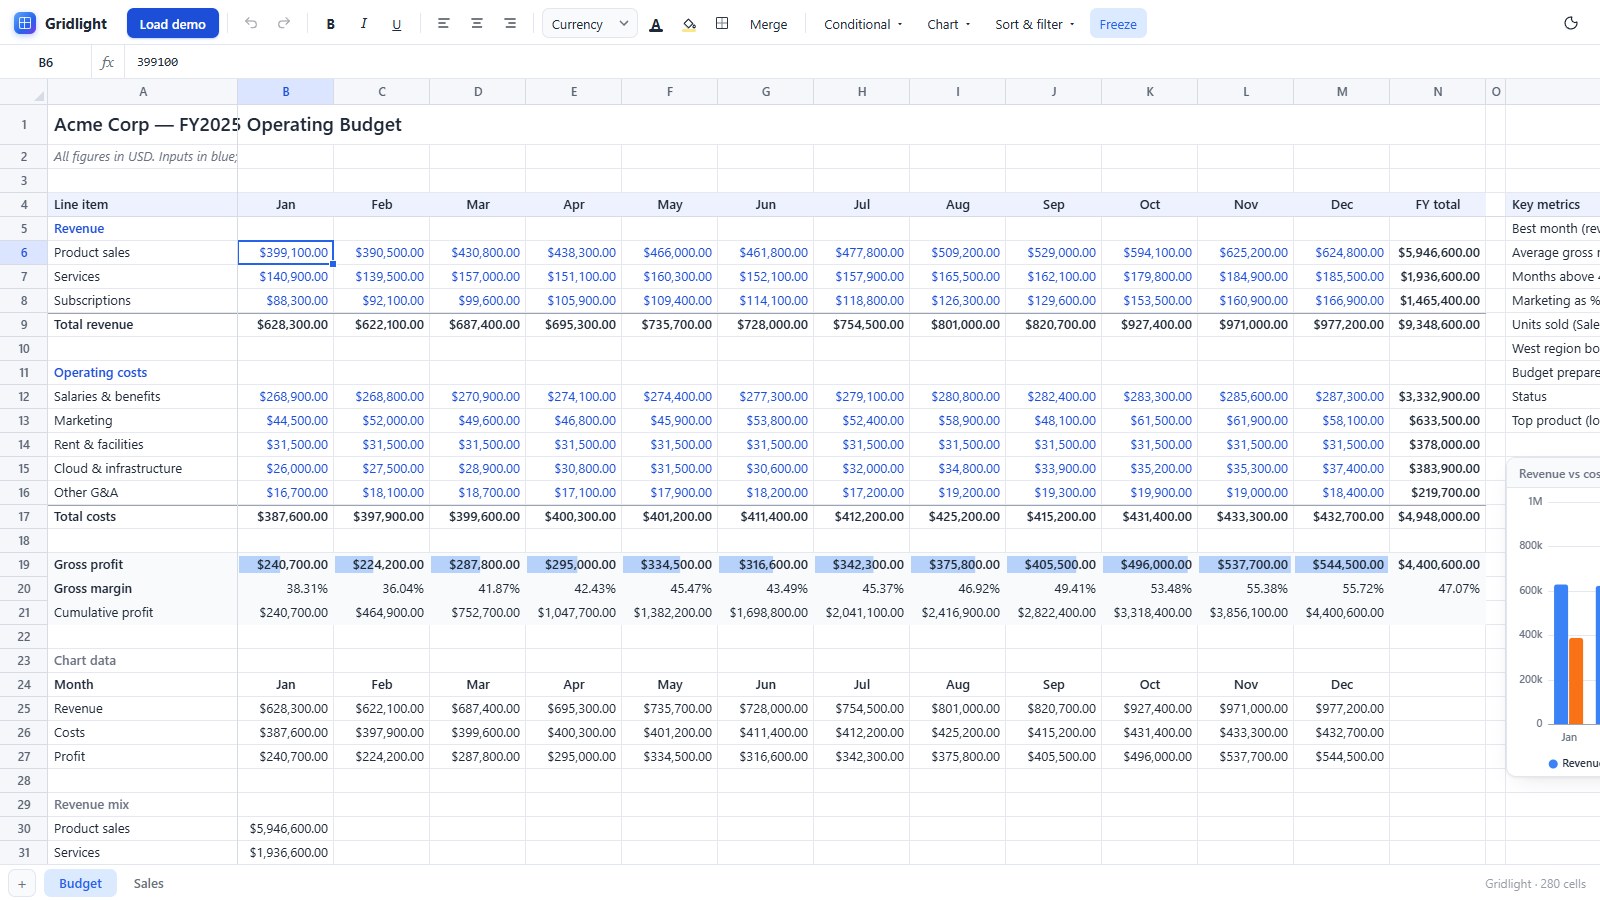Open the cell borders icon
Viewport: 1600px width, 900px height.
pos(722,23)
